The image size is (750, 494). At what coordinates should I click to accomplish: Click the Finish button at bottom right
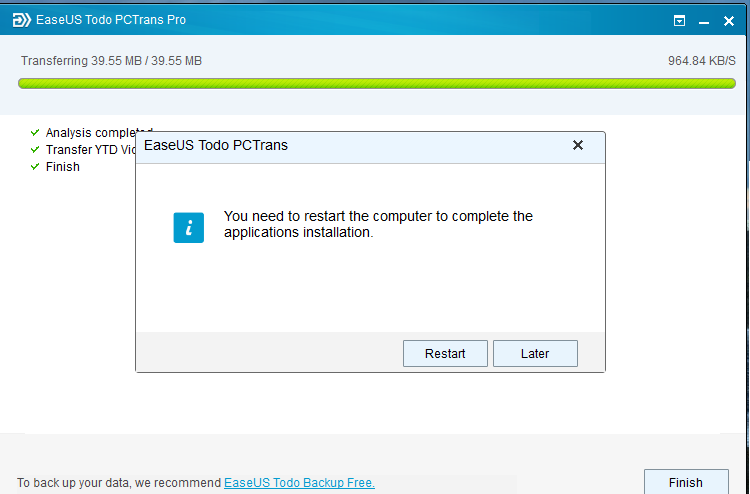pos(686,482)
